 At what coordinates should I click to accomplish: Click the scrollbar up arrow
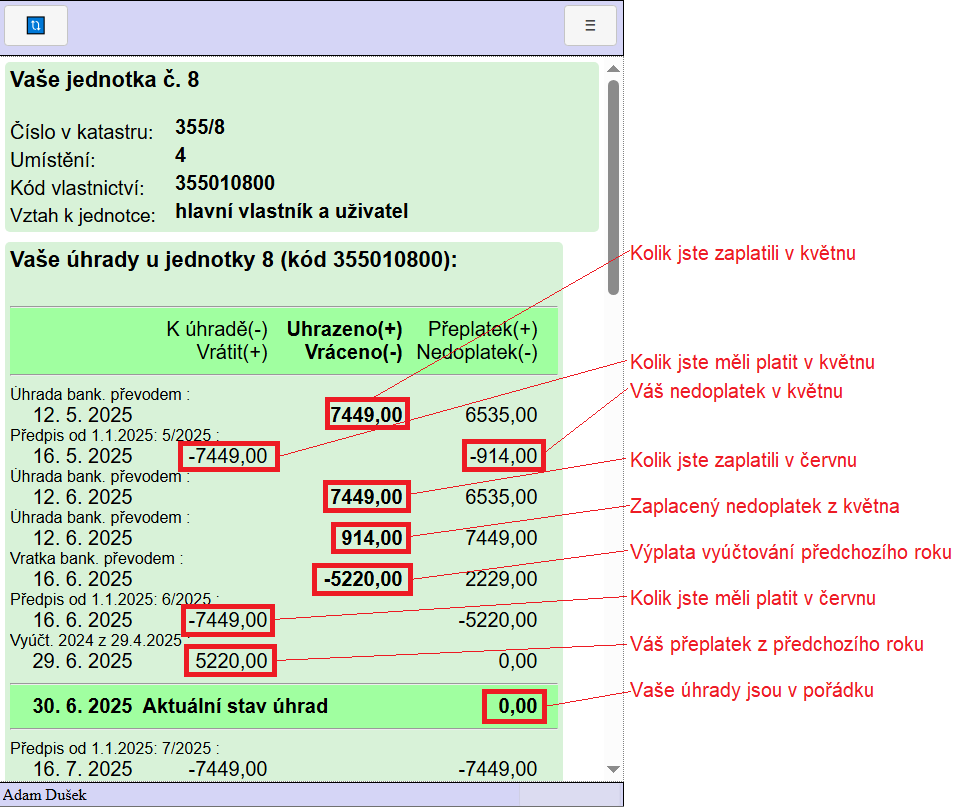613,69
